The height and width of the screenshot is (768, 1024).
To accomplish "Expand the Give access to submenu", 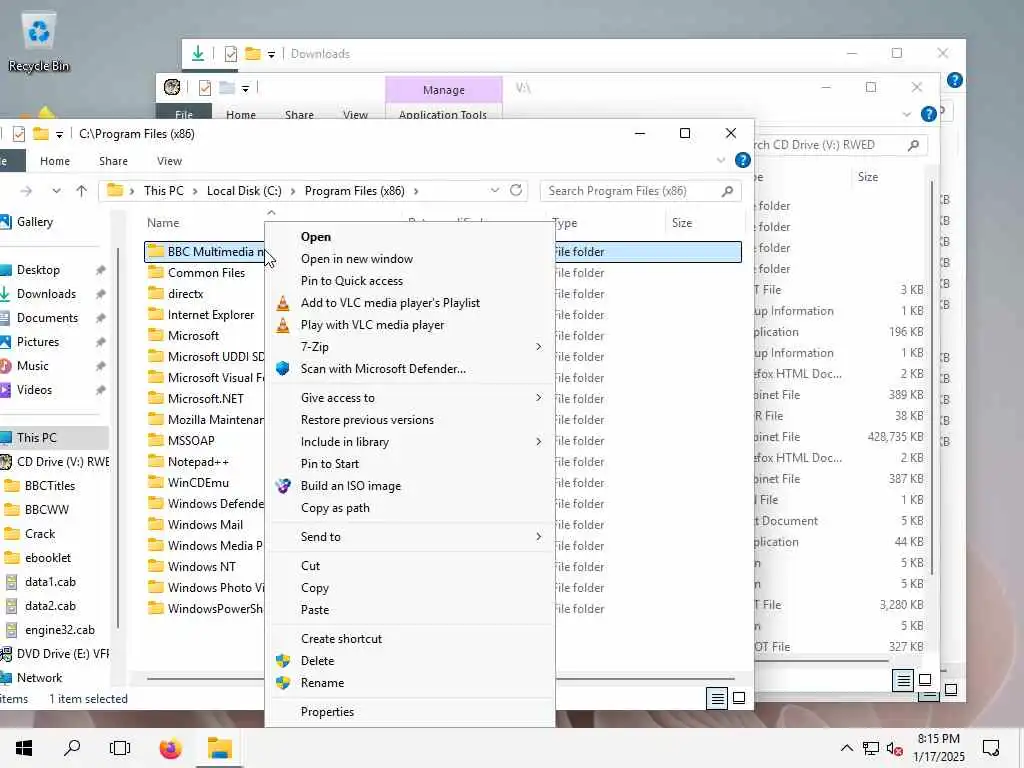I will click(538, 398).
